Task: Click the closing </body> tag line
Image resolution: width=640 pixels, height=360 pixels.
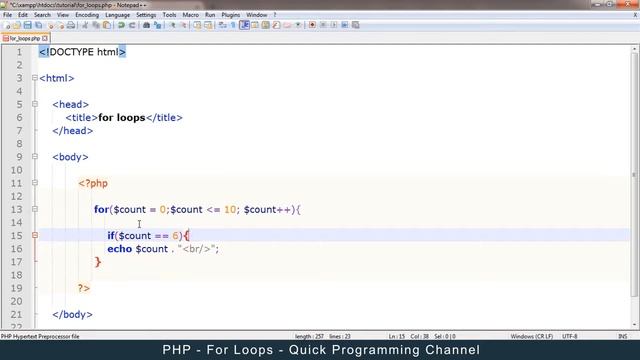Action: coord(72,314)
